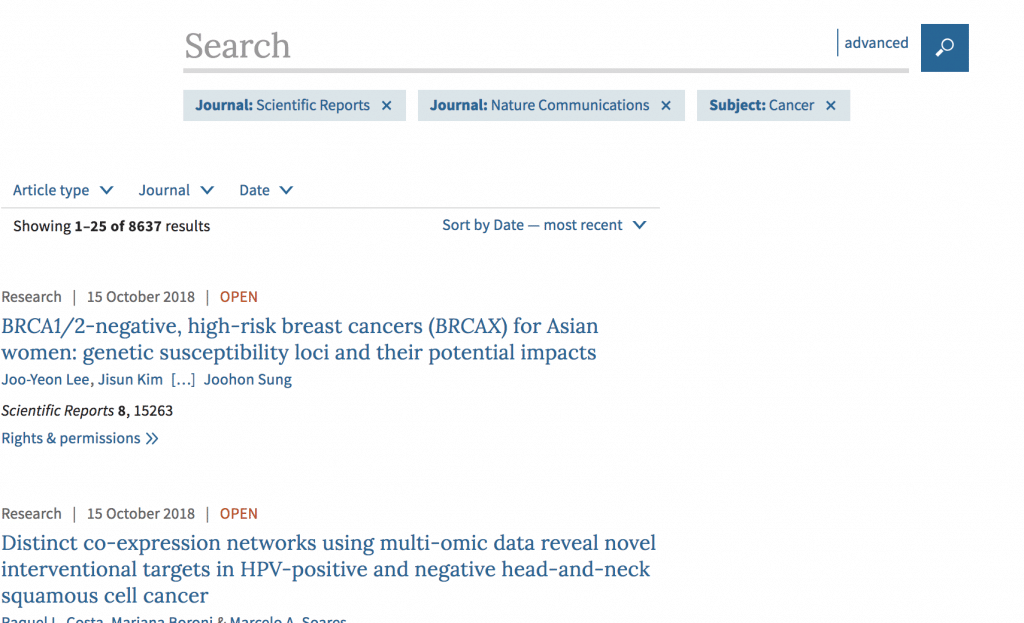Remove the Cancer subject filter
This screenshot has width=1024, height=623.
point(831,105)
